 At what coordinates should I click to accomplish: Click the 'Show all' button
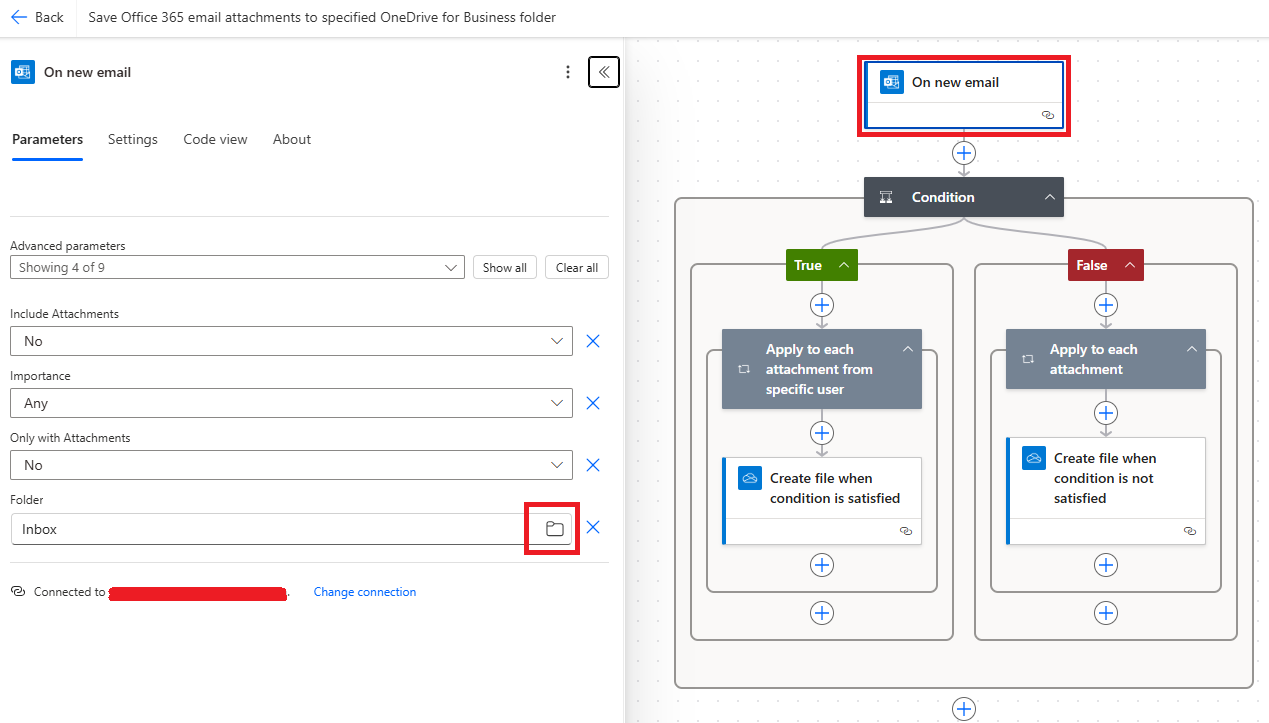point(504,267)
